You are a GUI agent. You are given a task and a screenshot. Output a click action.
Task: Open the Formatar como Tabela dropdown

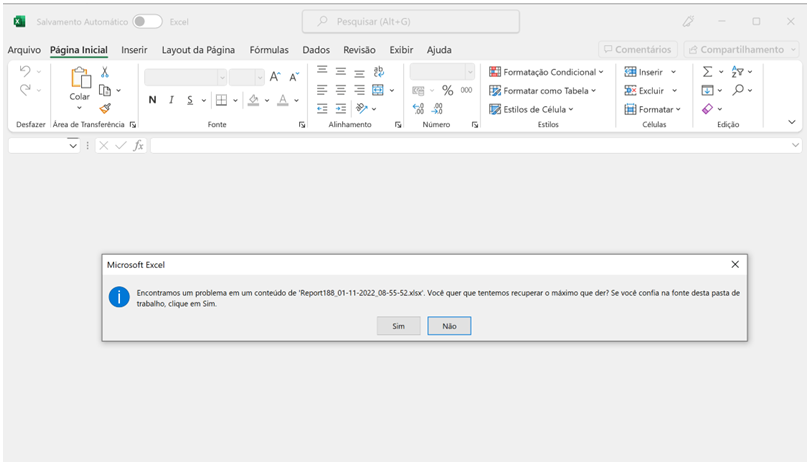point(542,90)
